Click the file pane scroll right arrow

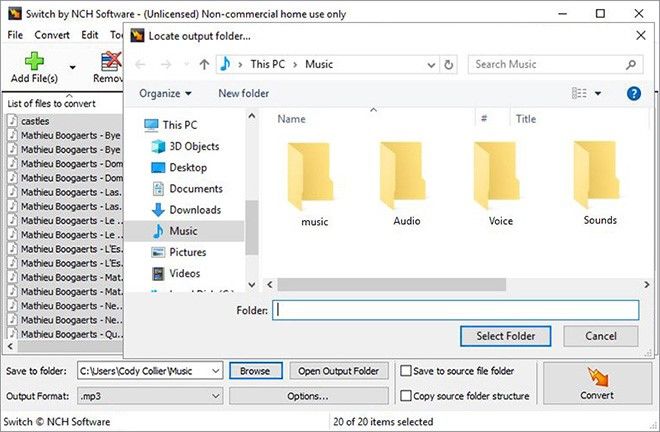pyautogui.click(x=647, y=285)
